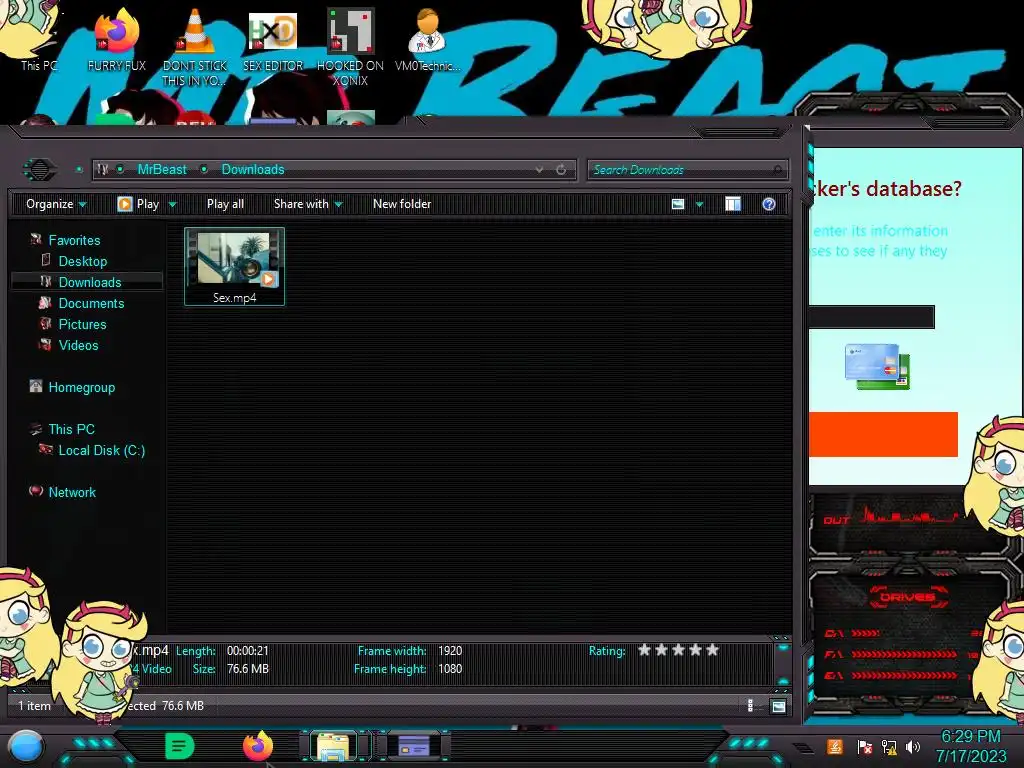Set rating using the first star
The height and width of the screenshot is (768, 1024).
(645, 650)
